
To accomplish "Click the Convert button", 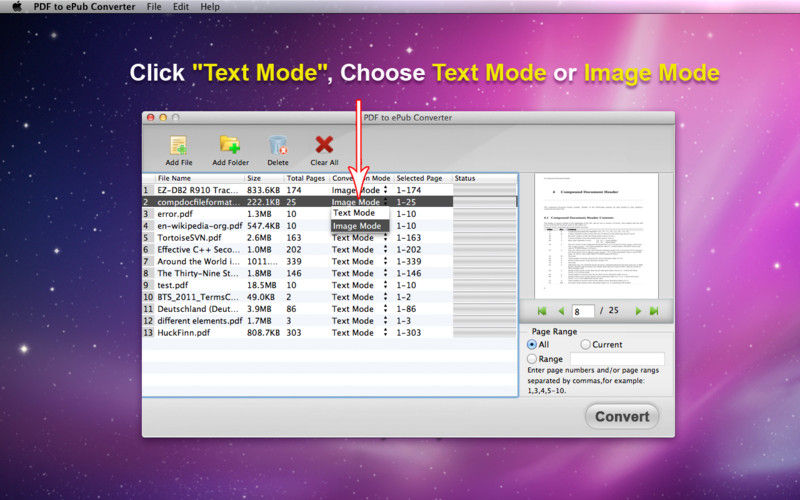I will tap(622, 416).
